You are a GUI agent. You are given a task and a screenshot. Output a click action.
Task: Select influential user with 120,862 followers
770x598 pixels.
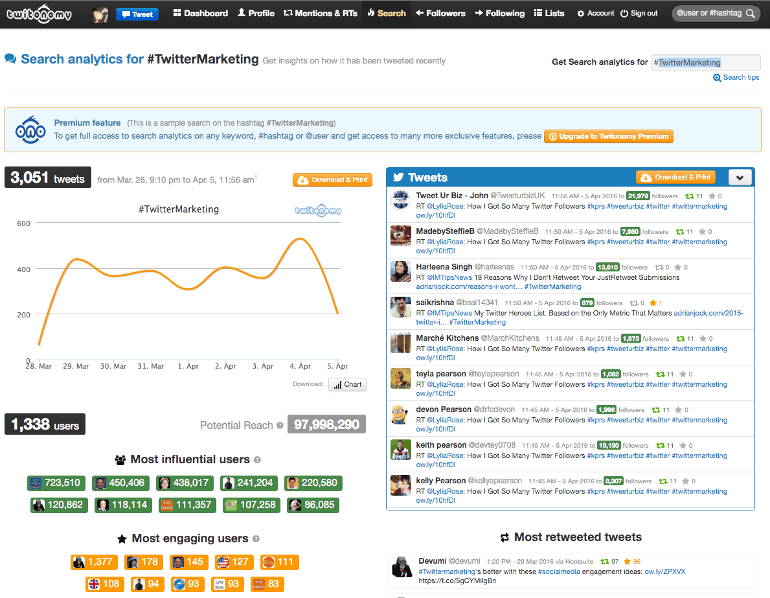pos(59,505)
